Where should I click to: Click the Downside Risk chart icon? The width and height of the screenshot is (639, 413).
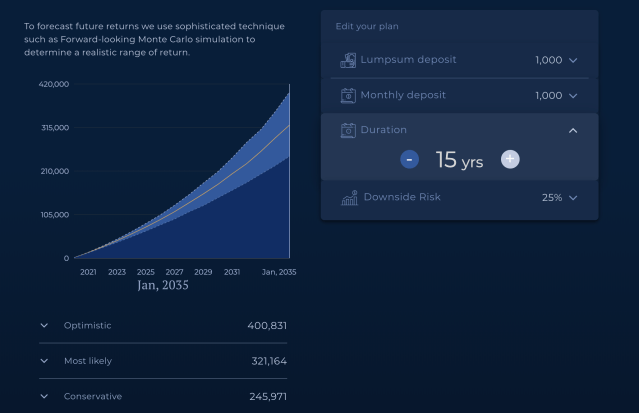click(x=349, y=198)
